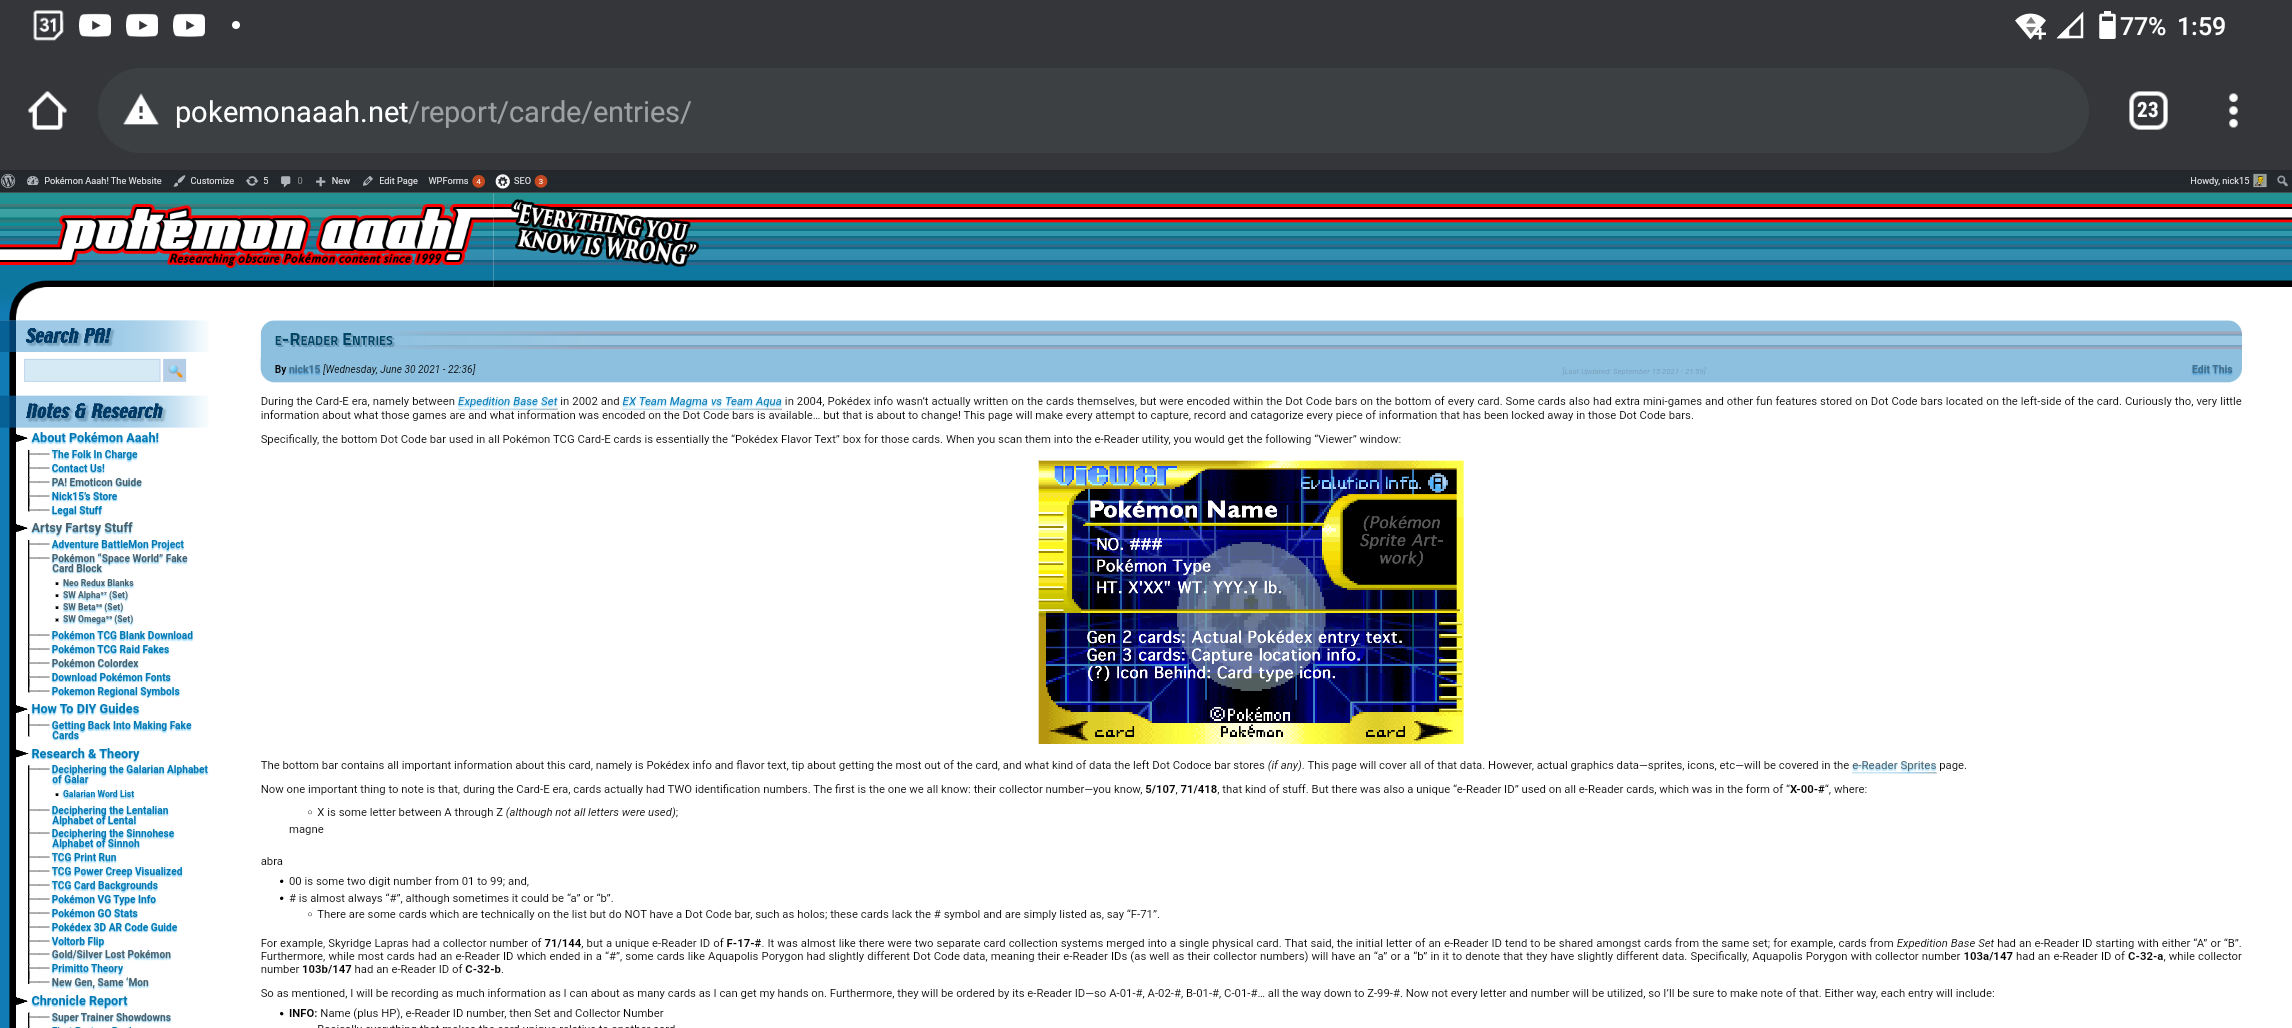Open TCG Power Creep Visualized link
2292x1028 pixels.
[x=117, y=872]
